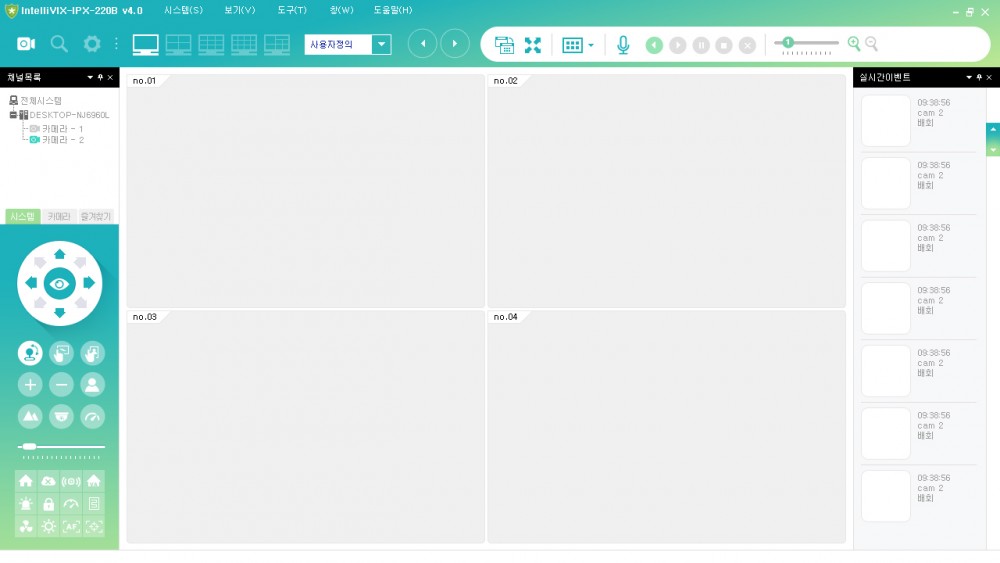Click the camera recording icon in toolbar
1000x563 pixels.
click(x=26, y=44)
